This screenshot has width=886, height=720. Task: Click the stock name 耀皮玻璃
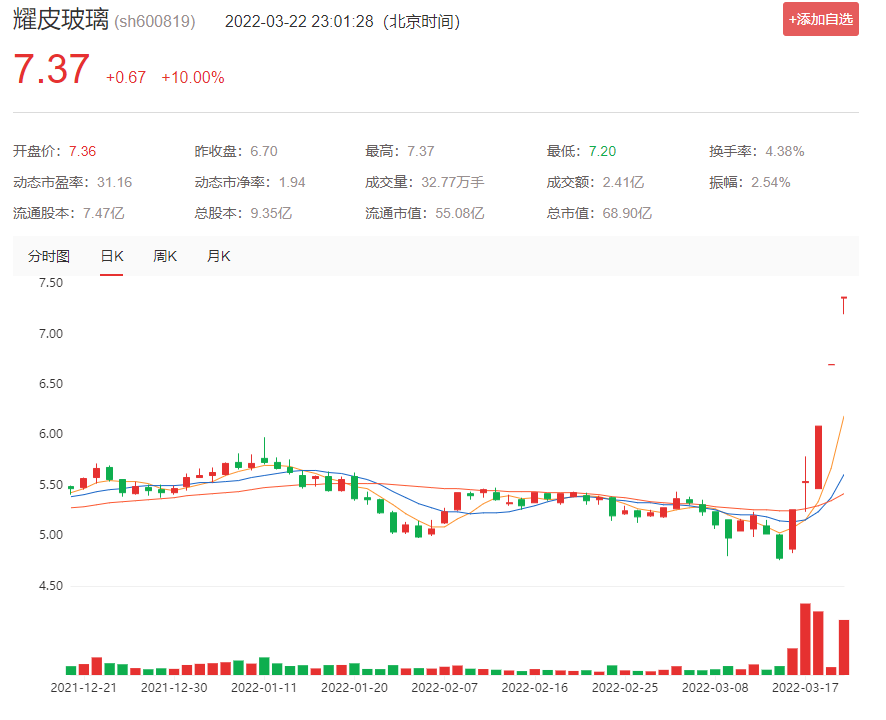coord(59,21)
